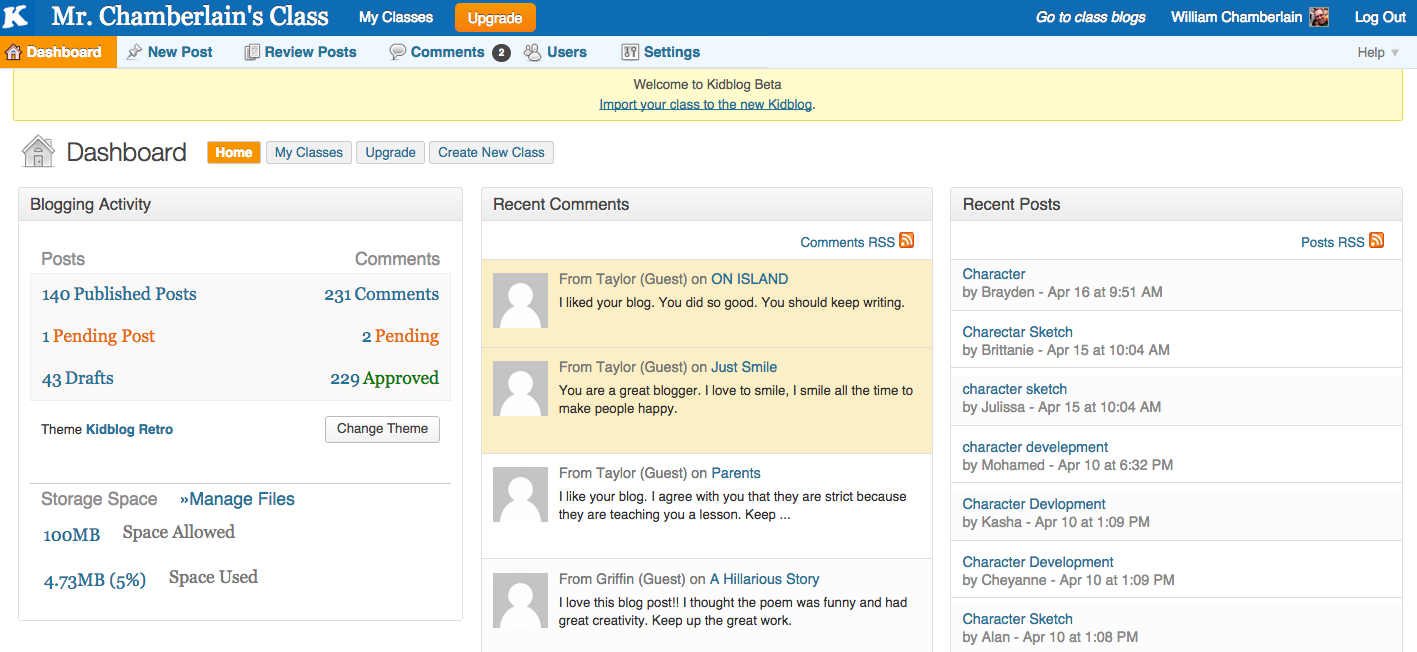Open Go to class blogs

click(x=1089, y=17)
